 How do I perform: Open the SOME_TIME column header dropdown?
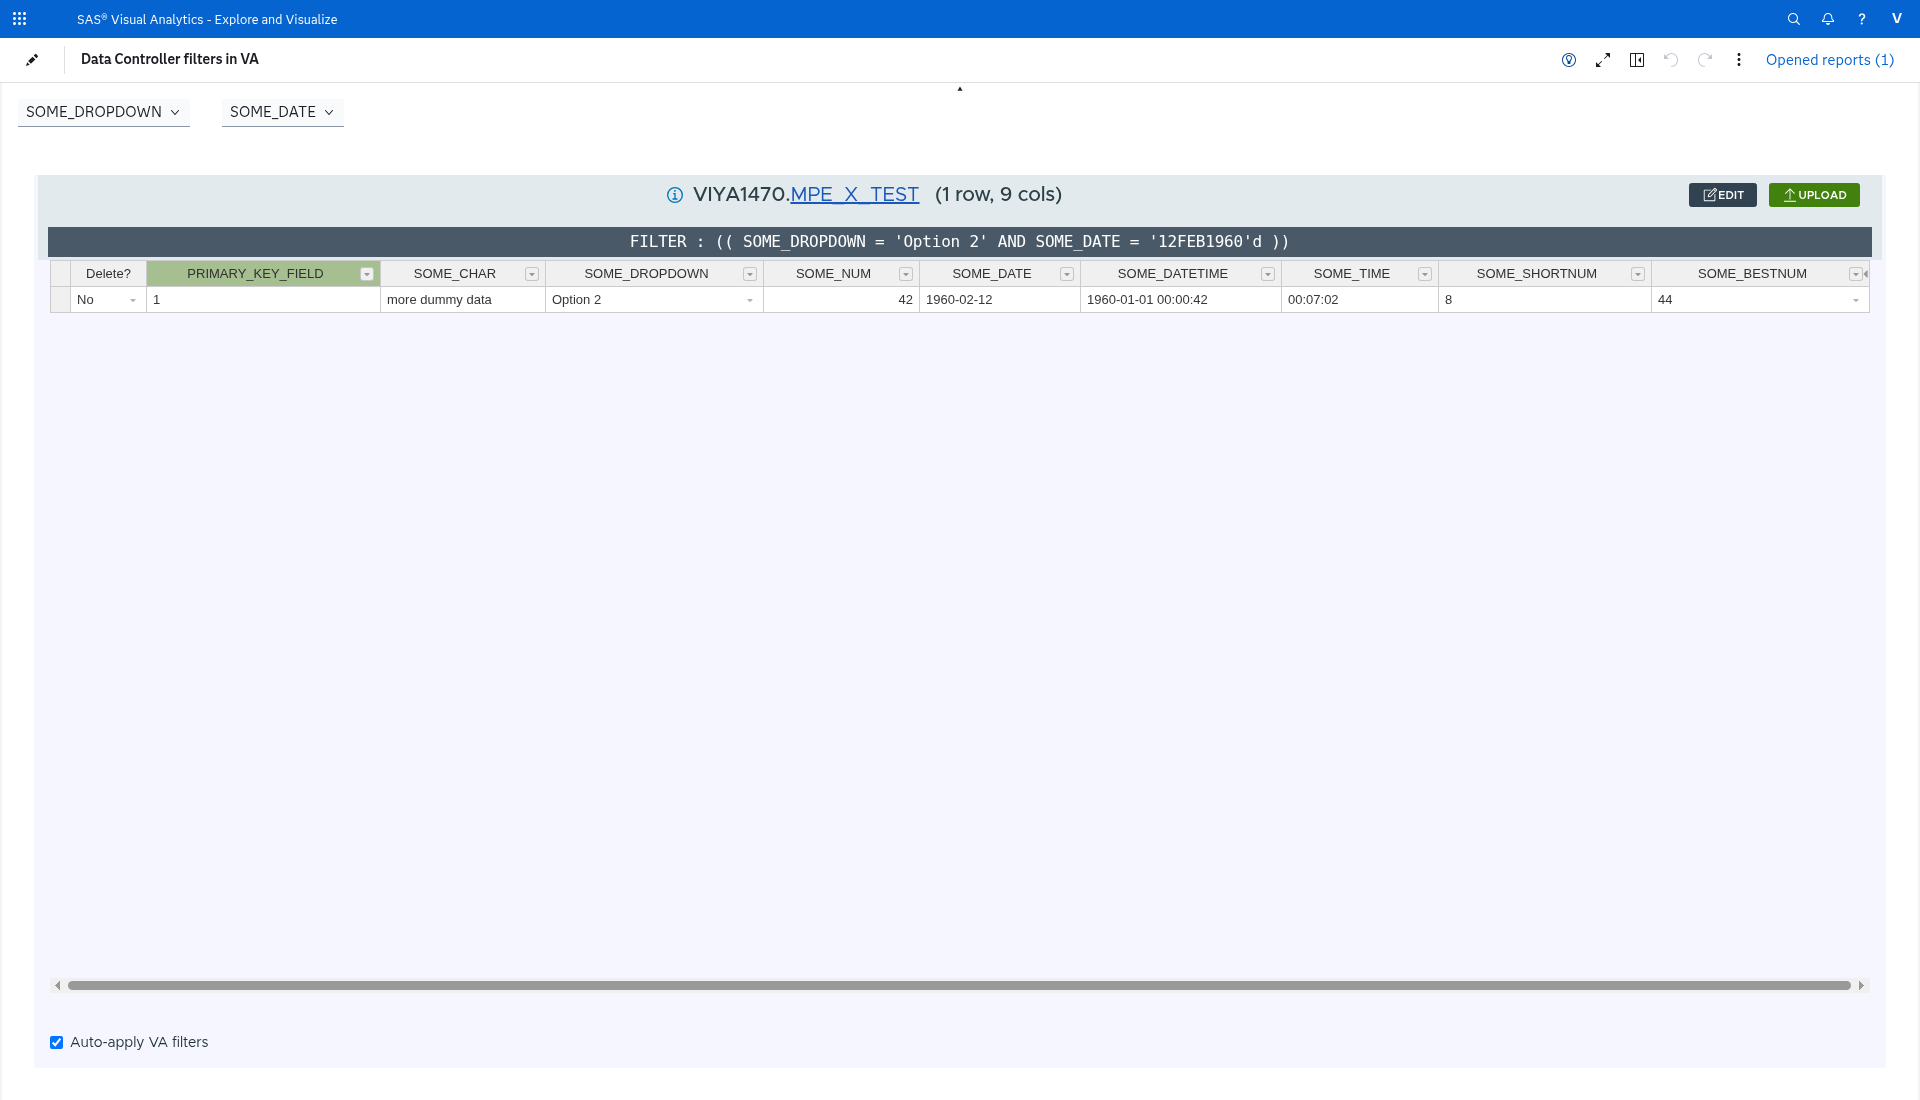[1425, 274]
